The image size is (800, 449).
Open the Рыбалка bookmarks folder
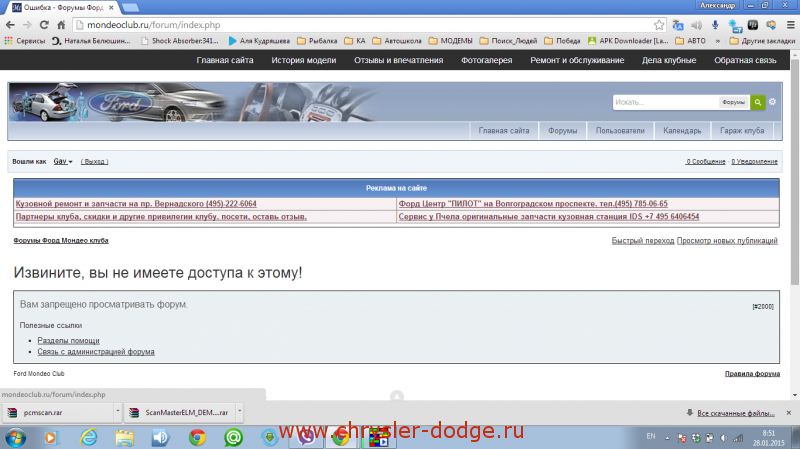tap(317, 41)
